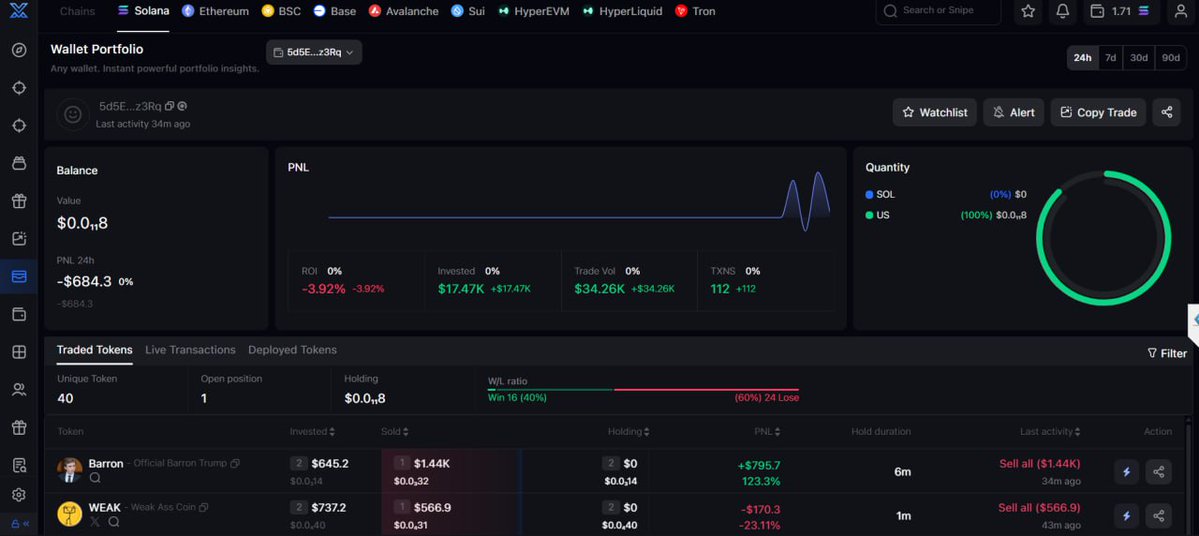This screenshot has width=1199, height=536.
Task: Open the Deployed Tokens tab
Action: click(x=292, y=349)
